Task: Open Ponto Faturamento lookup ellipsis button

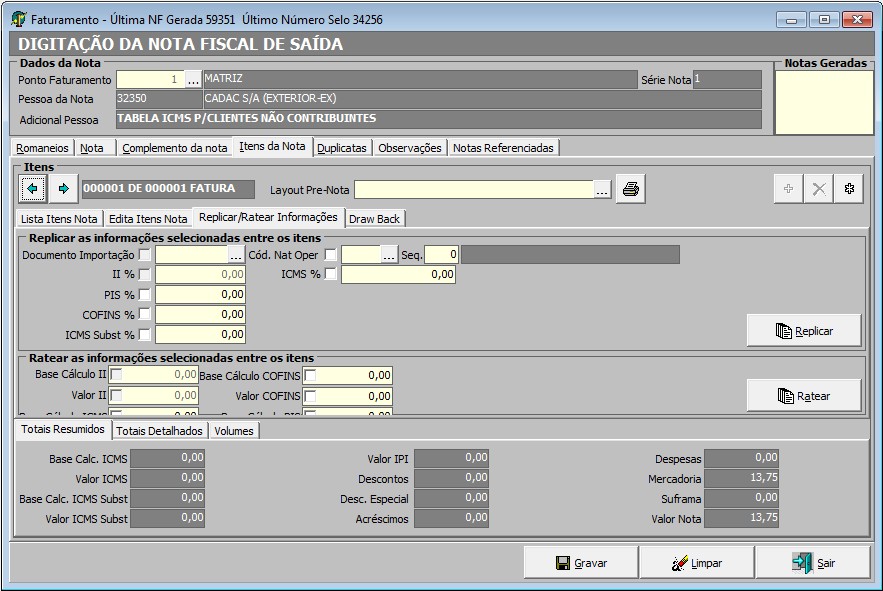Action: [193, 79]
